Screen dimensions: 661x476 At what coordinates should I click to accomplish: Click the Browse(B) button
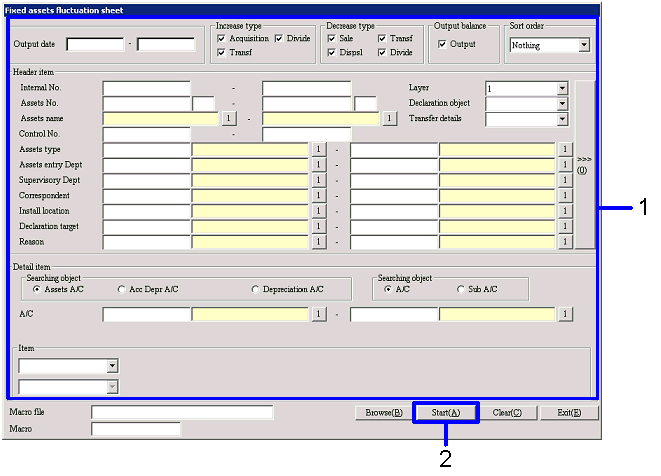pos(384,413)
